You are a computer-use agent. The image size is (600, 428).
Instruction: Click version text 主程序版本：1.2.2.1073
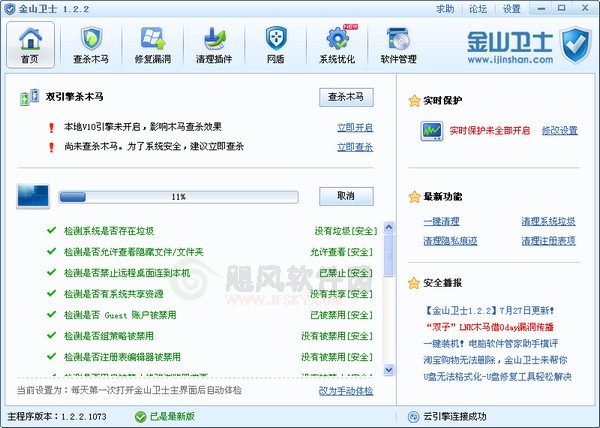point(57,417)
